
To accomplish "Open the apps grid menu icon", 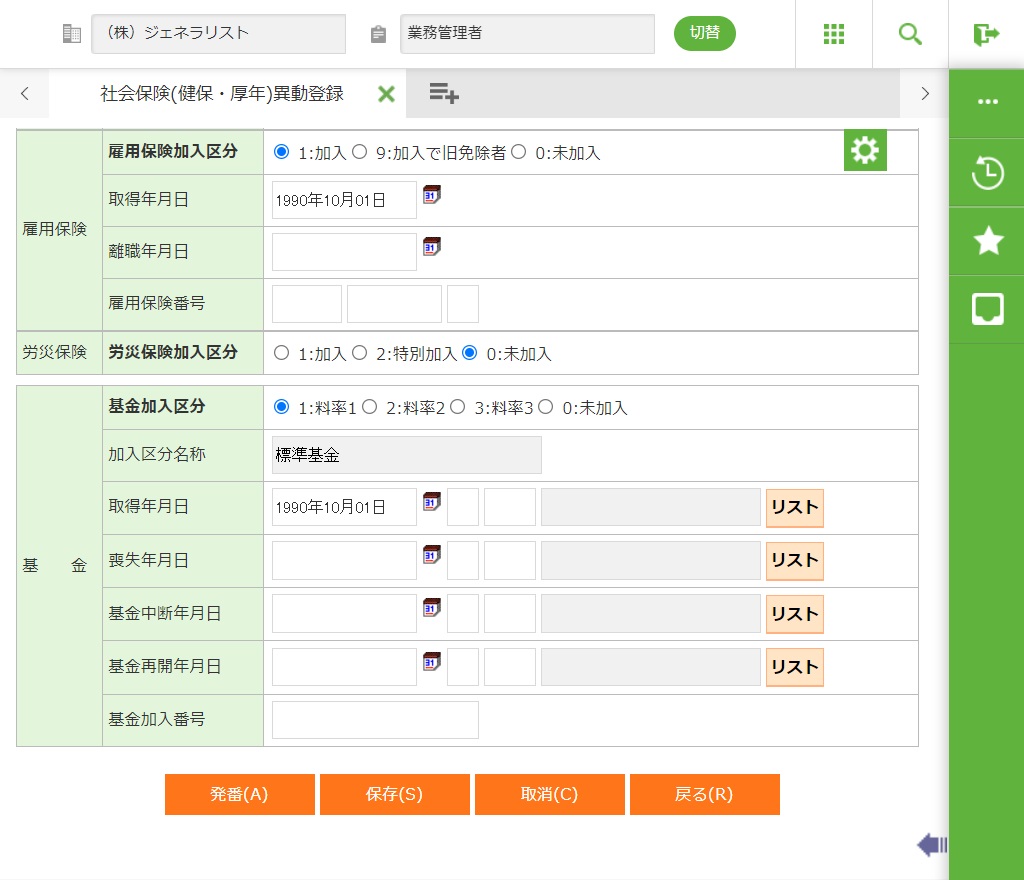I will point(833,34).
